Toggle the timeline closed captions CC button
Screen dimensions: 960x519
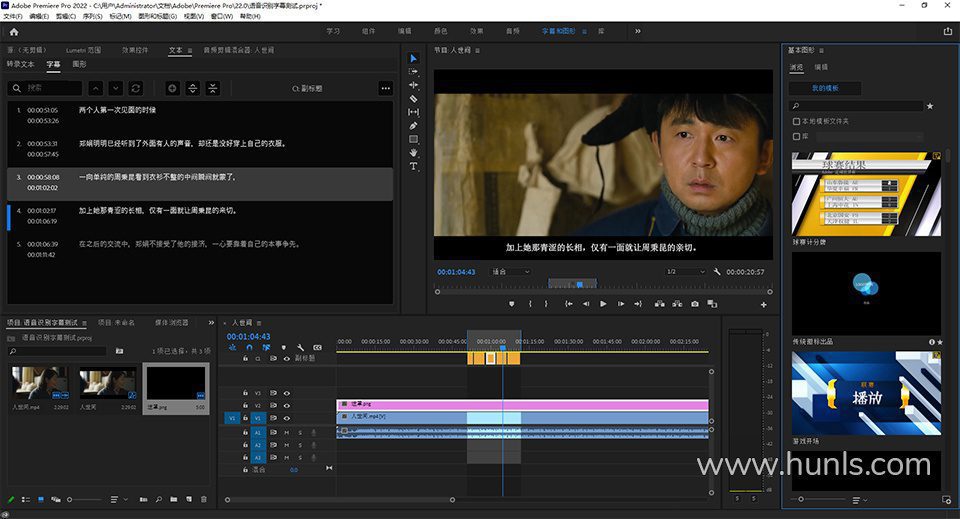tap(317, 348)
